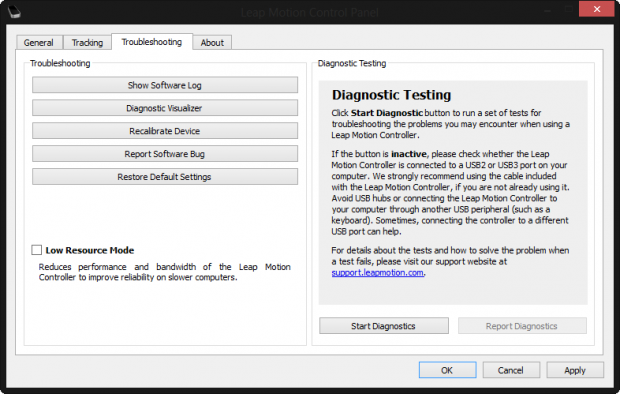Click Start Diagnostics button
The image size is (620, 394).
point(384,326)
